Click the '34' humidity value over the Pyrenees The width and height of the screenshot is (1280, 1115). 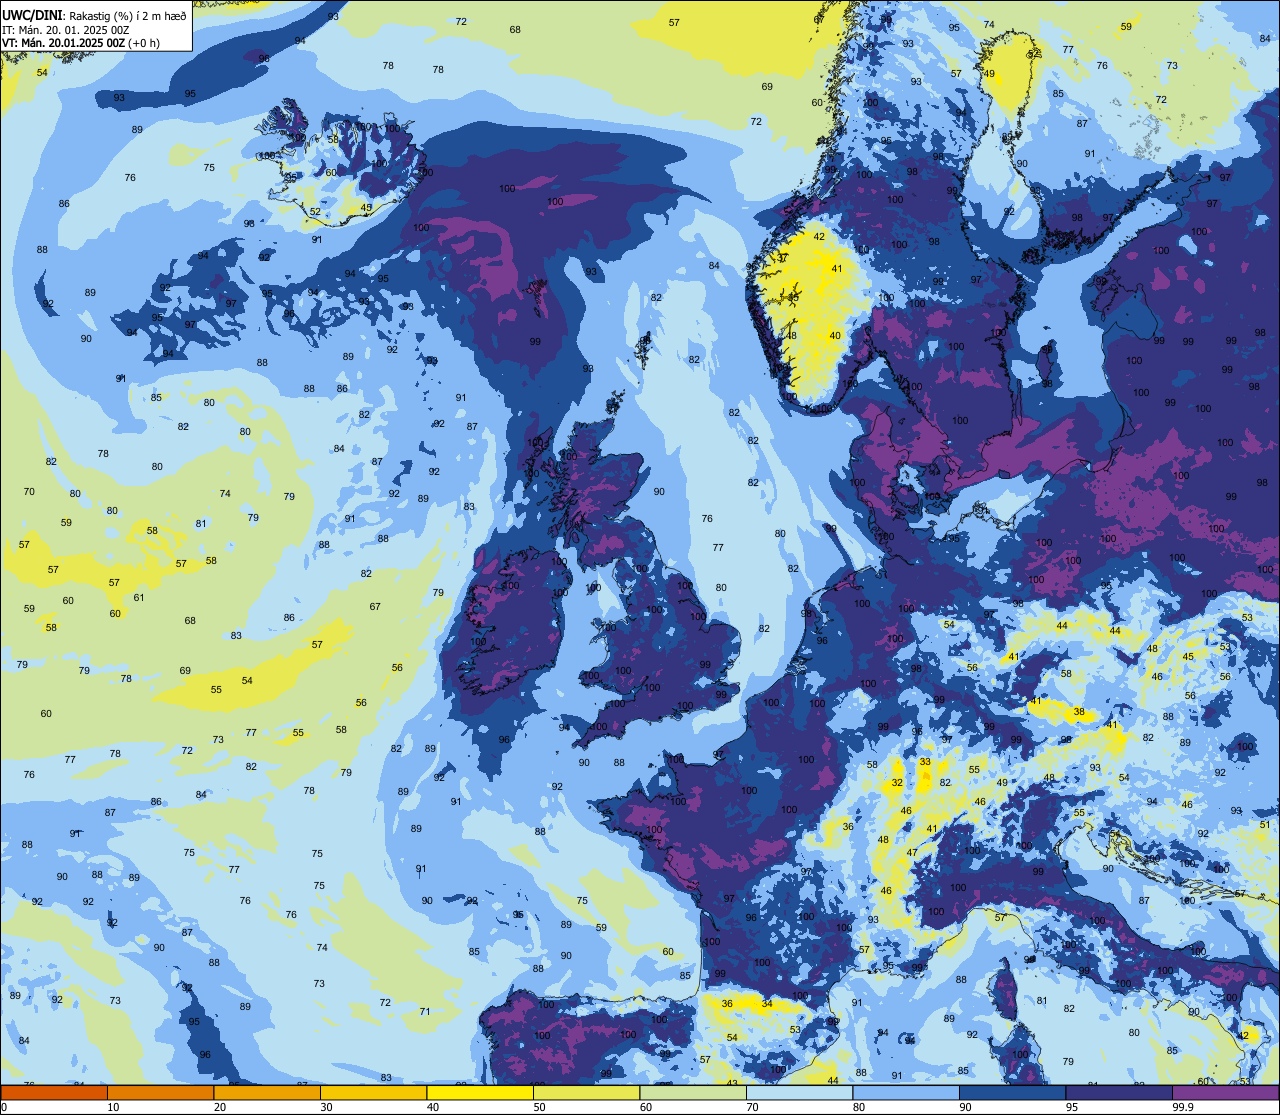767,1003
